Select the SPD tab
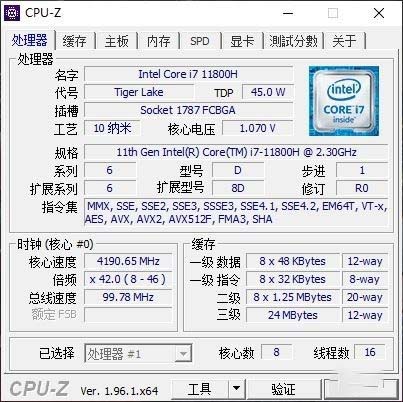 [x=200, y=41]
